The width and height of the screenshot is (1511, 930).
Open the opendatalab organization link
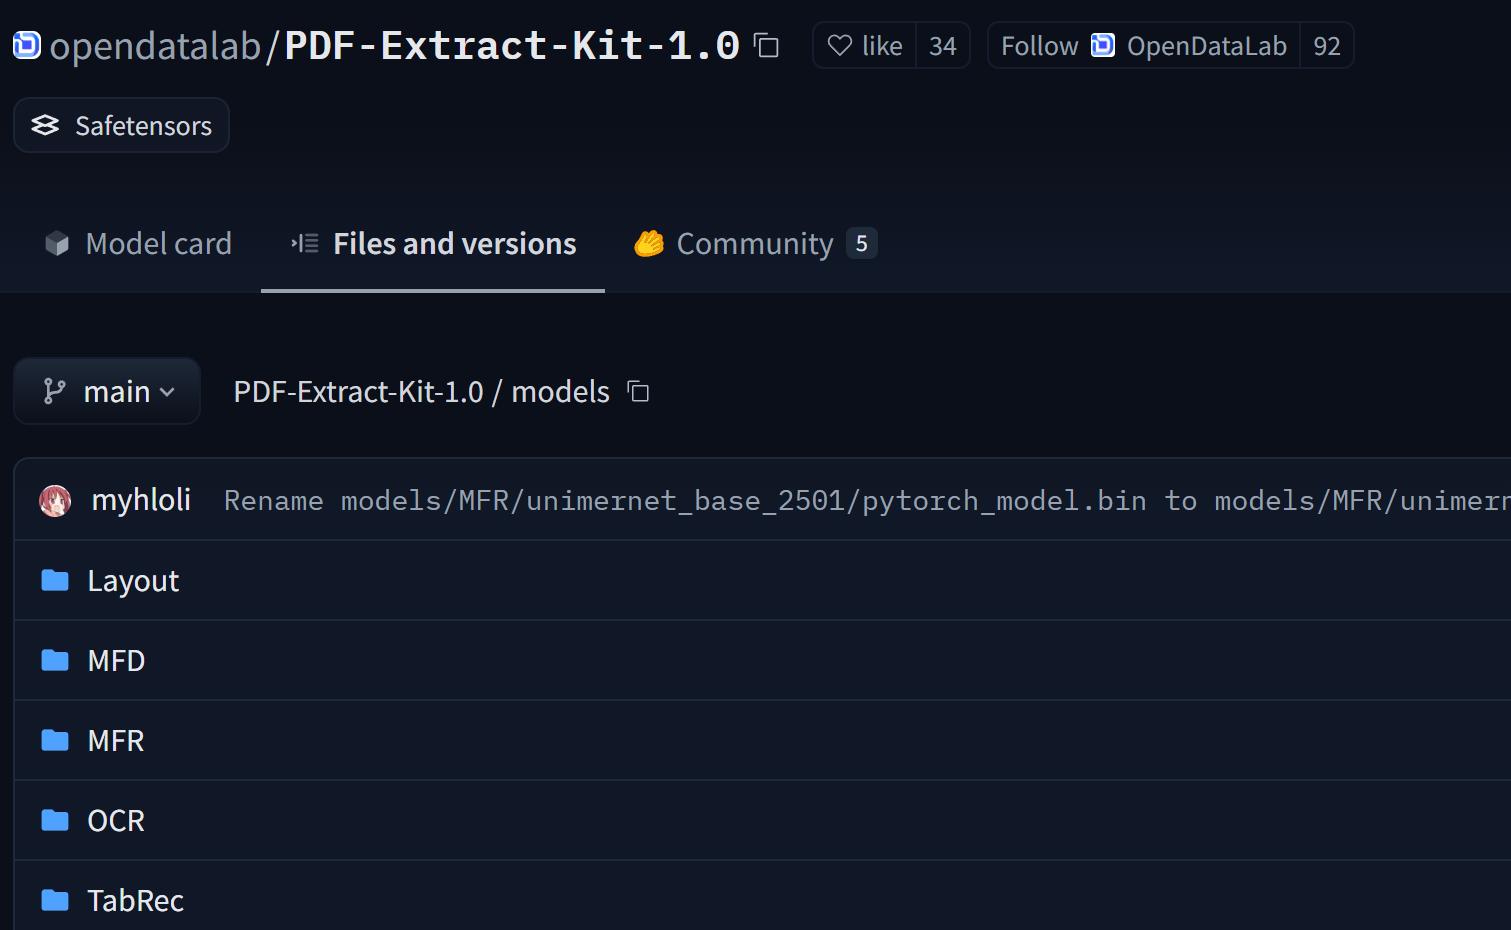155,46
